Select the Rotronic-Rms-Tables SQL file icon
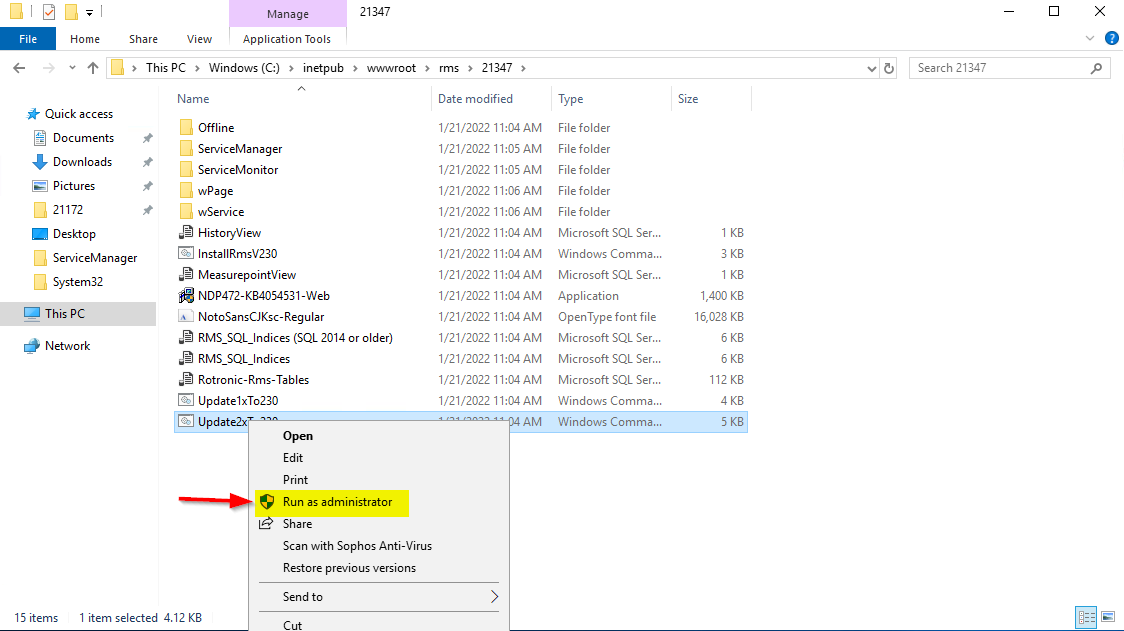The image size is (1124, 631). pos(186,379)
